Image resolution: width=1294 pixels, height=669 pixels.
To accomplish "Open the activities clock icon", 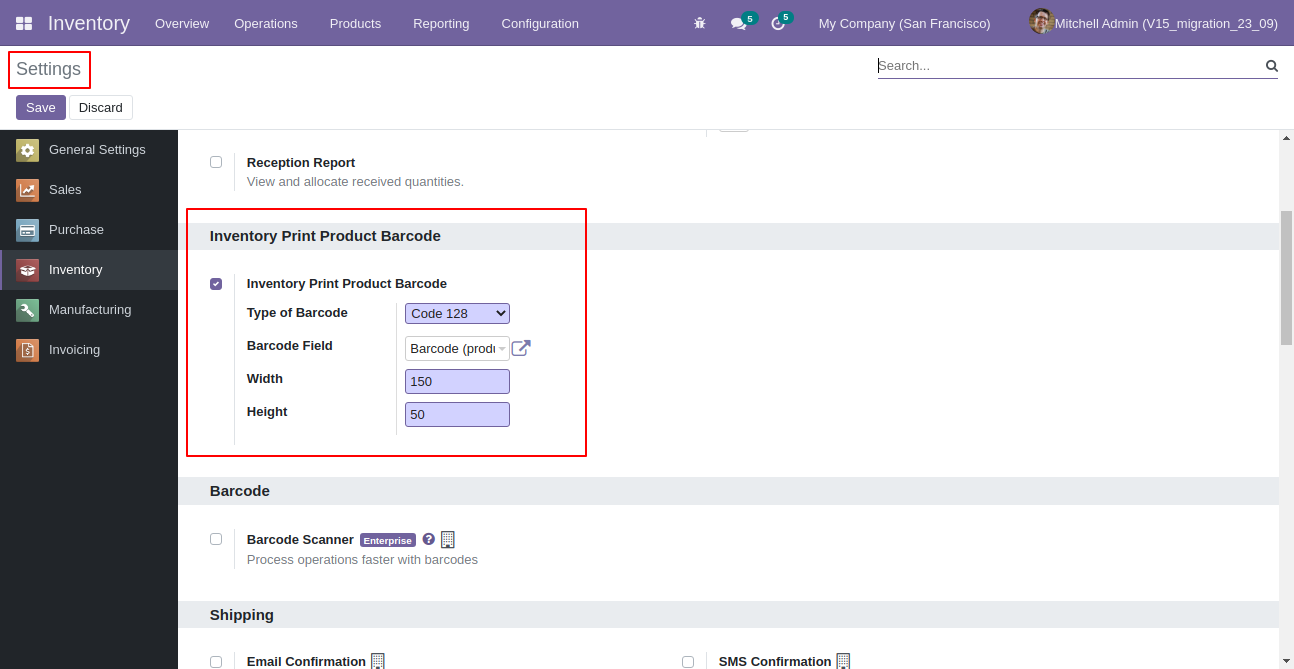I will (778, 23).
